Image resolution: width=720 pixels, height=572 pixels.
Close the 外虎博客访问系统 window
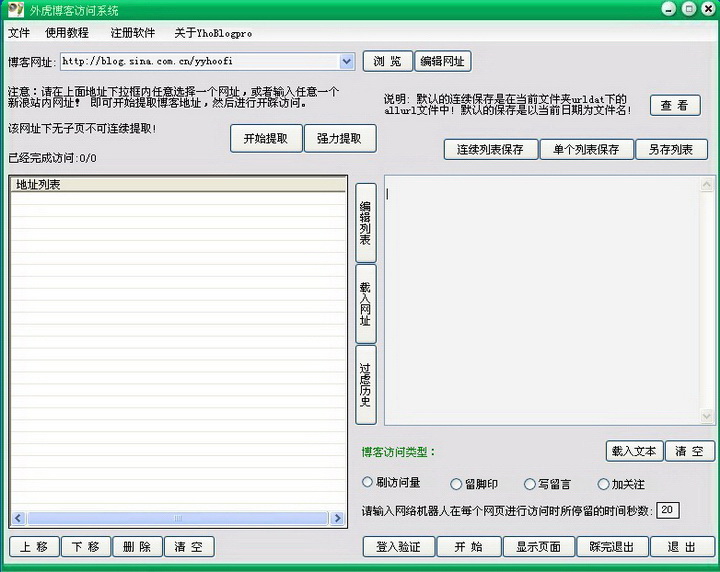(x=708, y=9)
